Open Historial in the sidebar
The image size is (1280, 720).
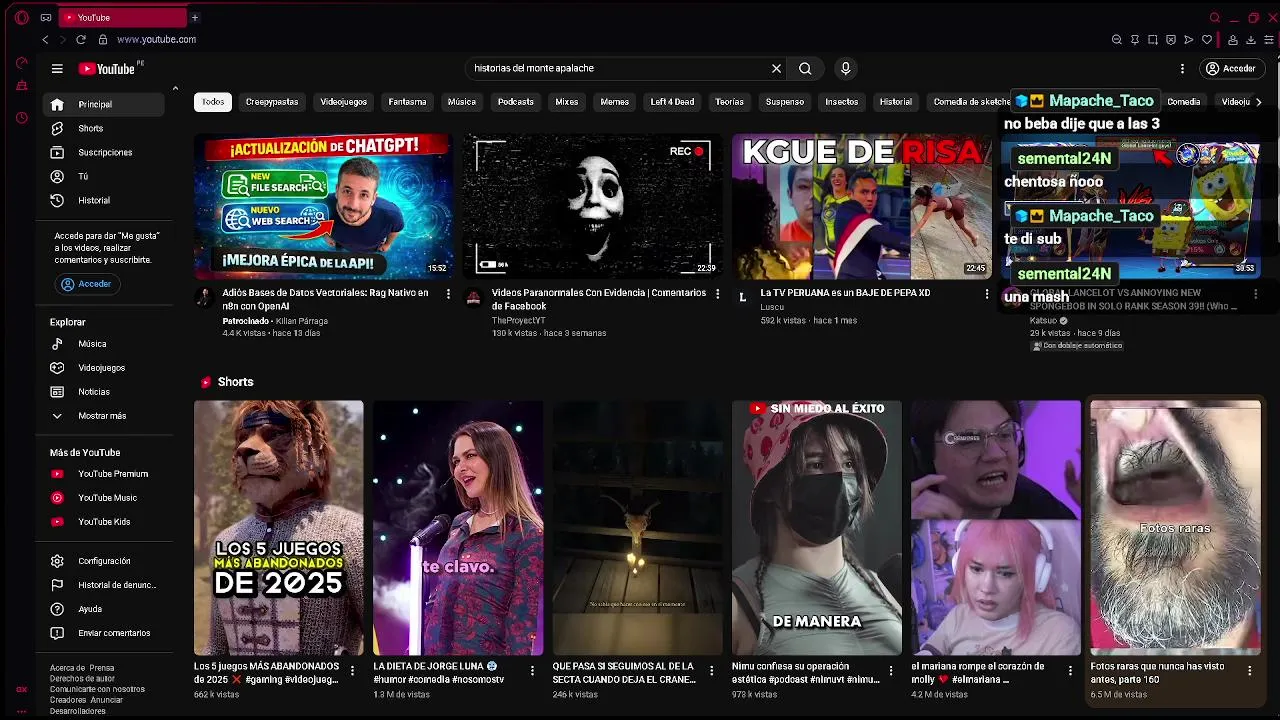point(103,200)
